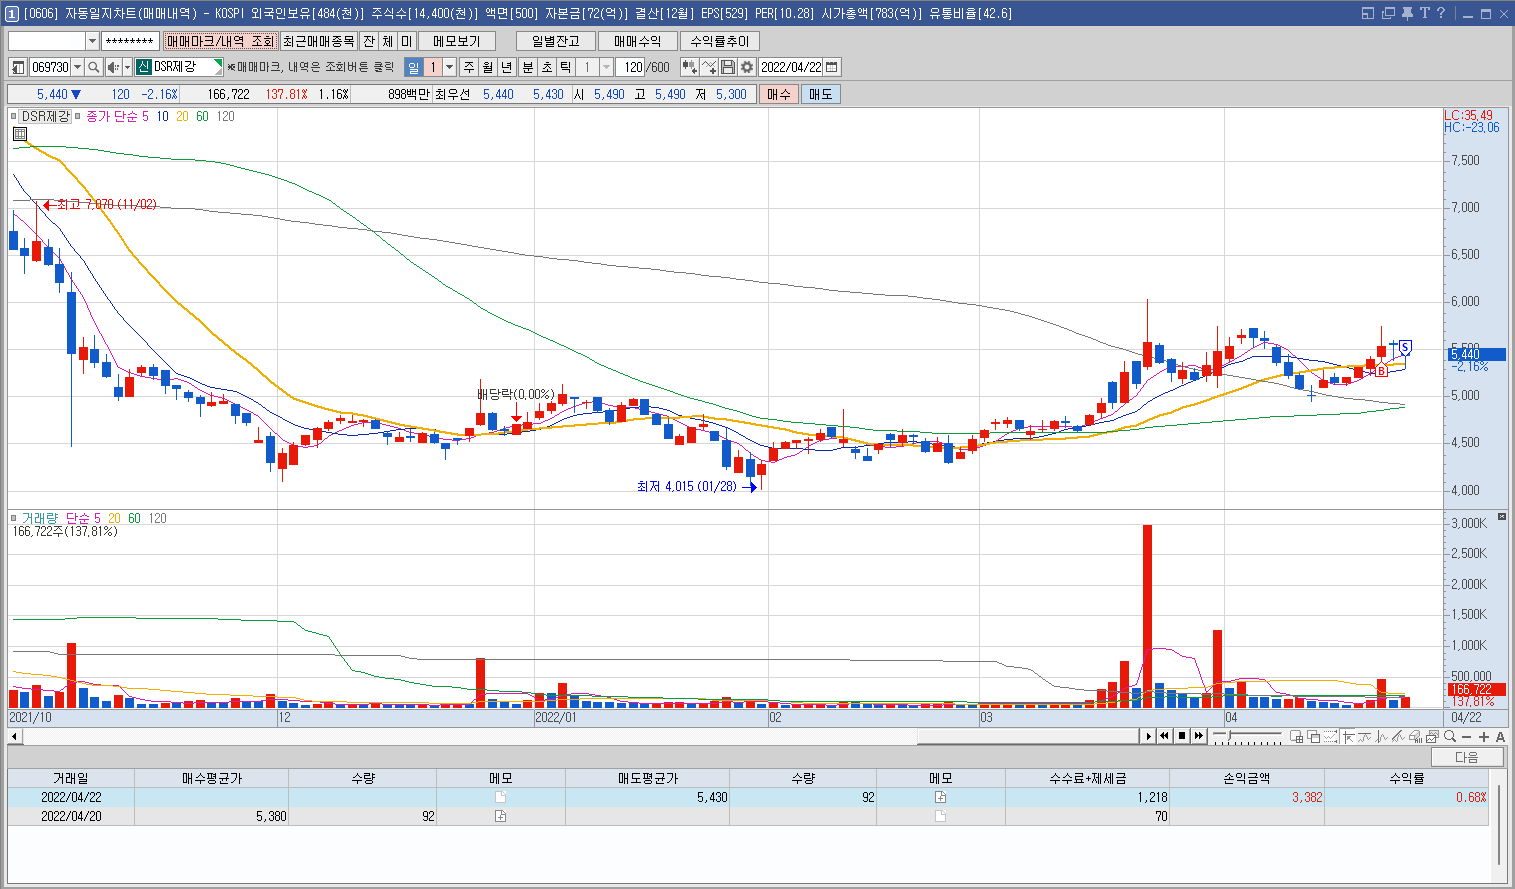Select the weekly (주) chart period
The image size is (1515, 889).
[469, 67]
